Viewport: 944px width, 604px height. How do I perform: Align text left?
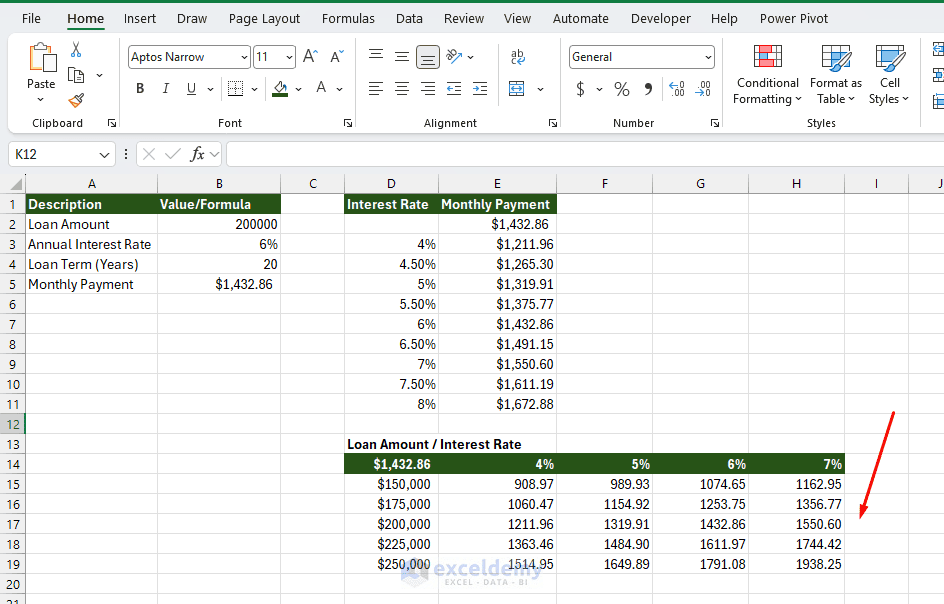click(x=376, y=89)
